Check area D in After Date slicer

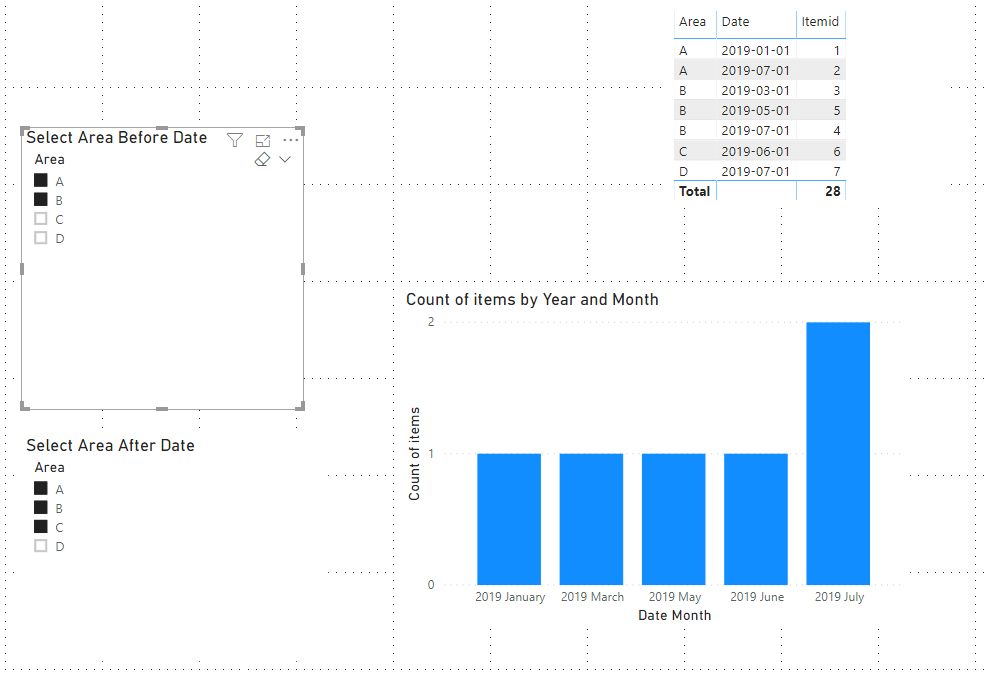[41, 545]
